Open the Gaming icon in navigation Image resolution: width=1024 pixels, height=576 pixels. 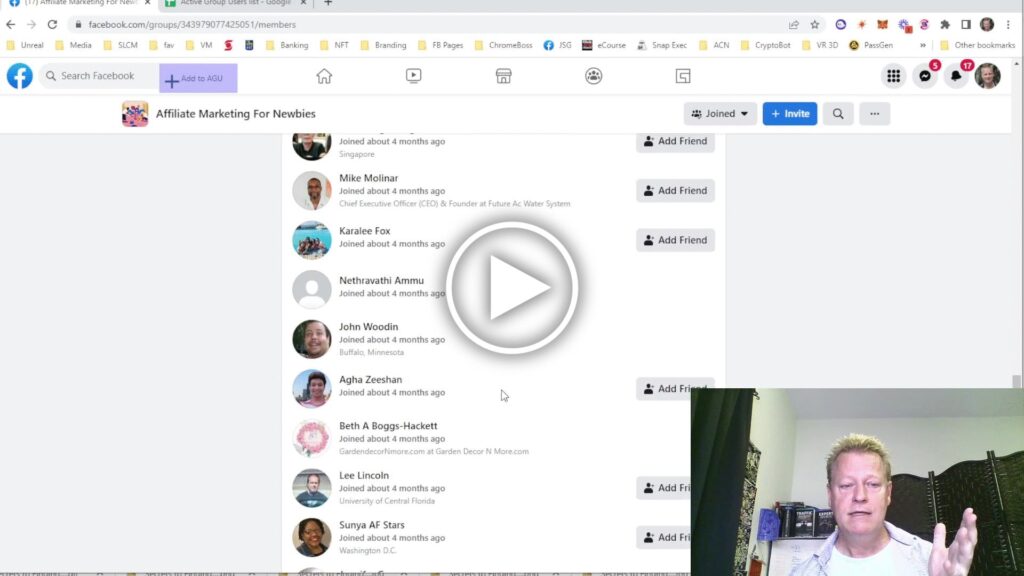click(683, 76)
